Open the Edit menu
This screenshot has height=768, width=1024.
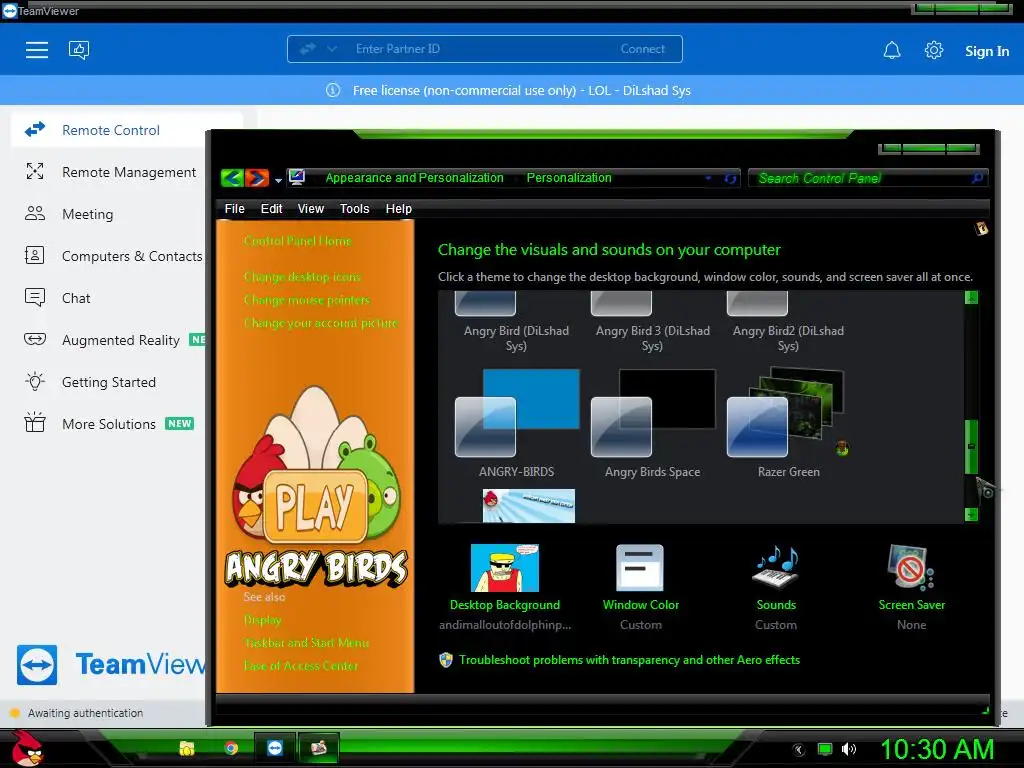pyautogui.click(x=271, y=209)
